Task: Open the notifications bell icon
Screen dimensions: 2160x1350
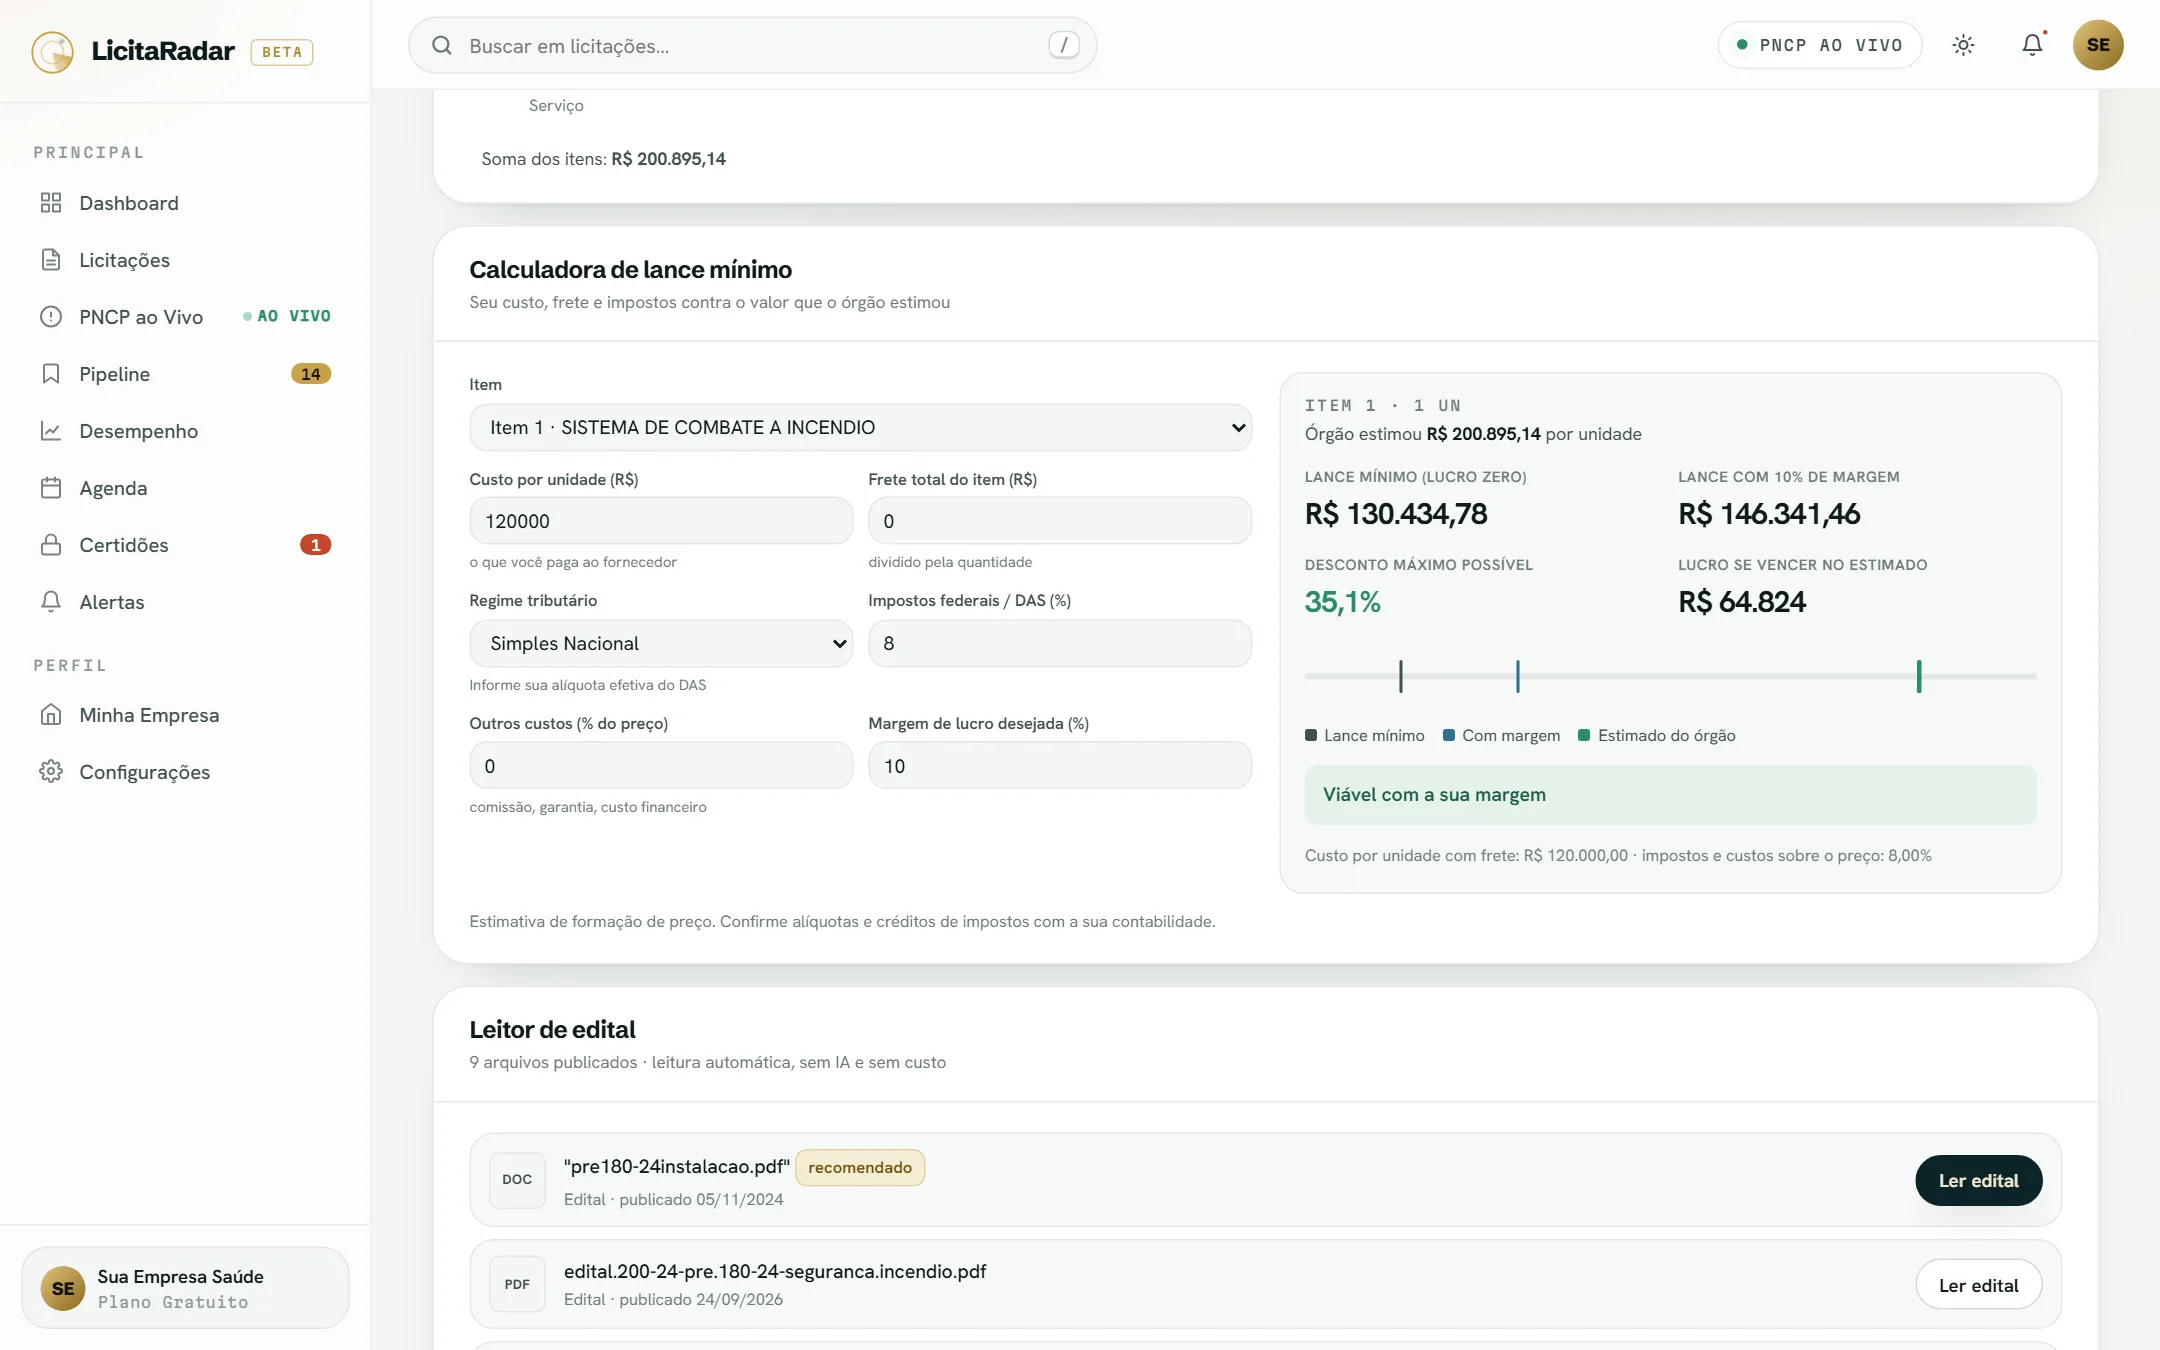Action: pos(2032,45)
